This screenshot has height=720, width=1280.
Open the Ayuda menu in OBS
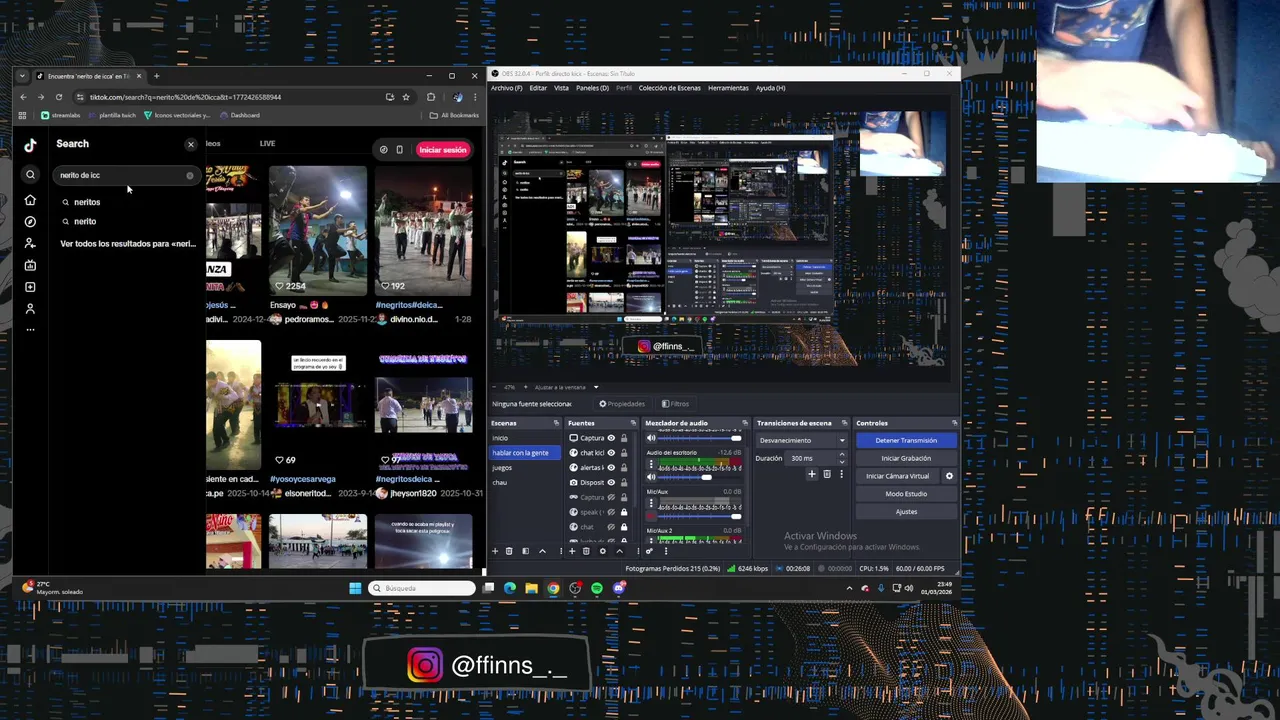pyautogui.click(x=770, y=88)
